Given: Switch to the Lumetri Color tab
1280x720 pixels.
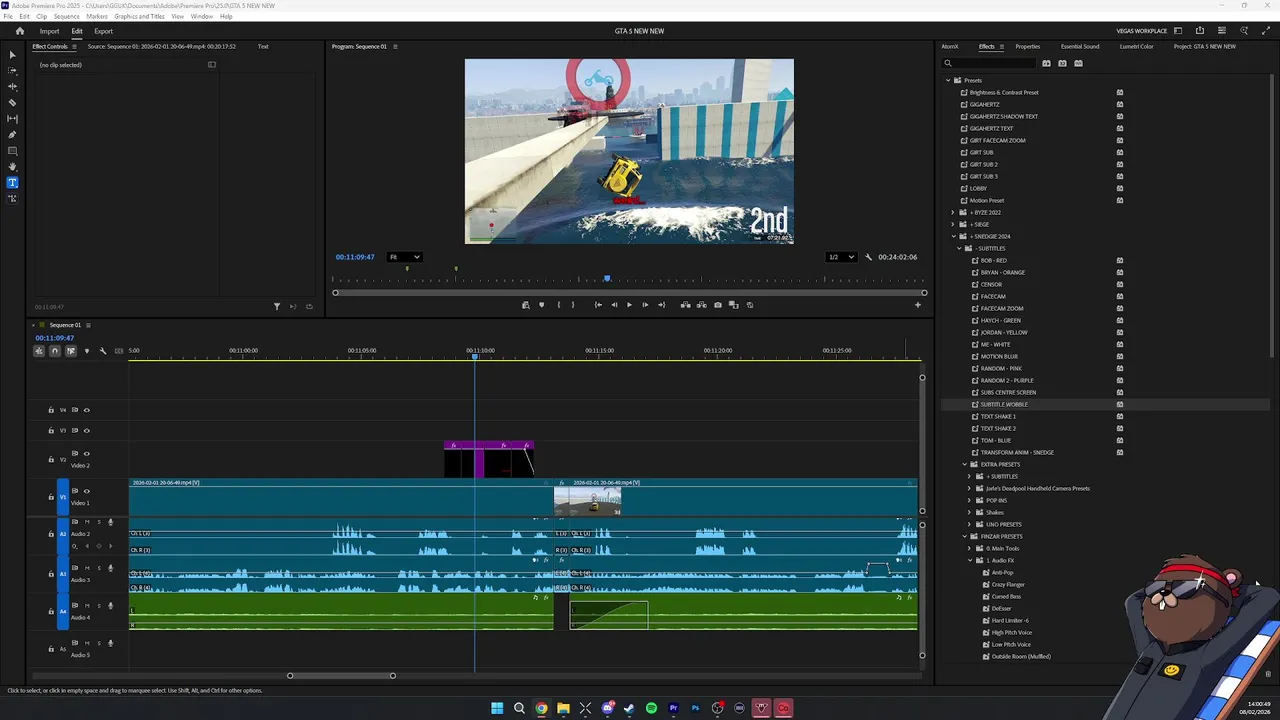Looking at the screenshot, I should click(1136, 47).
